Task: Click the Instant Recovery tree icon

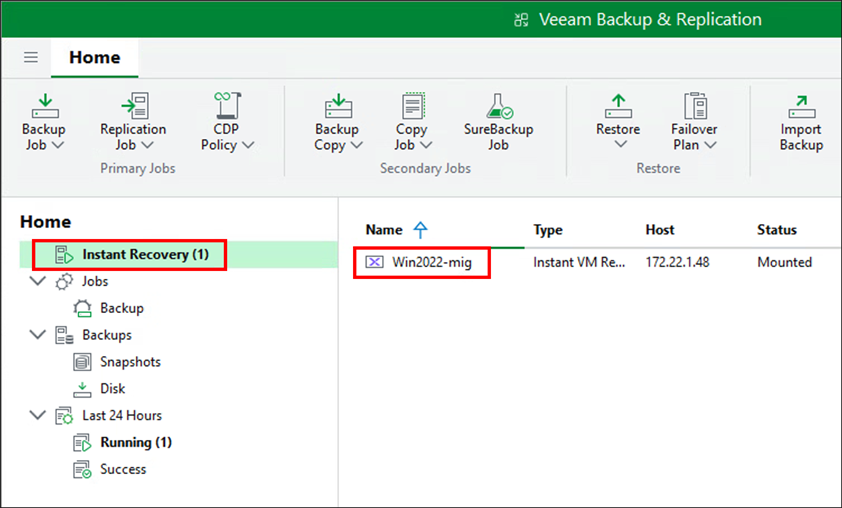Action: [64, 255]
